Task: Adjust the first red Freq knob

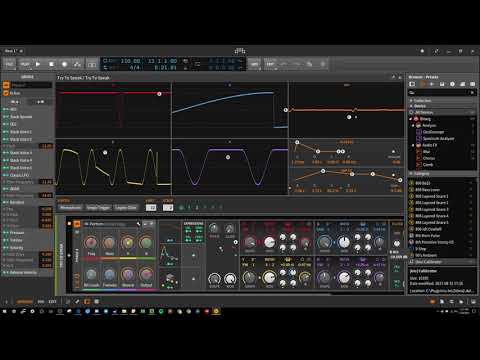Action: [x=91, y=243]
